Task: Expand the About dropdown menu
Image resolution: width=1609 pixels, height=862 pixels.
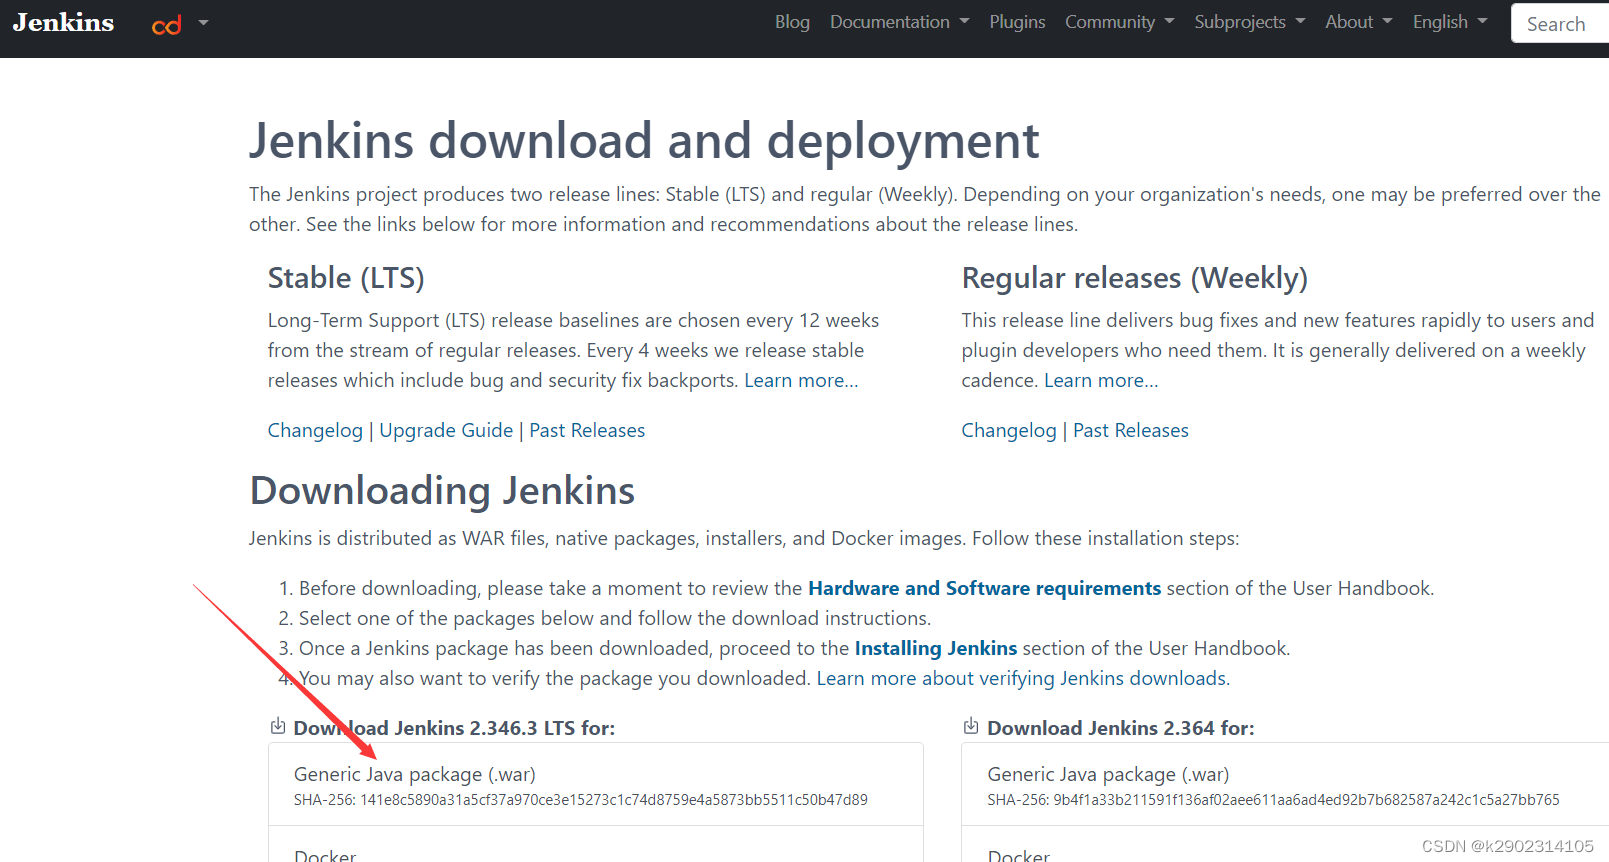Action: (x=1358, y=22)
